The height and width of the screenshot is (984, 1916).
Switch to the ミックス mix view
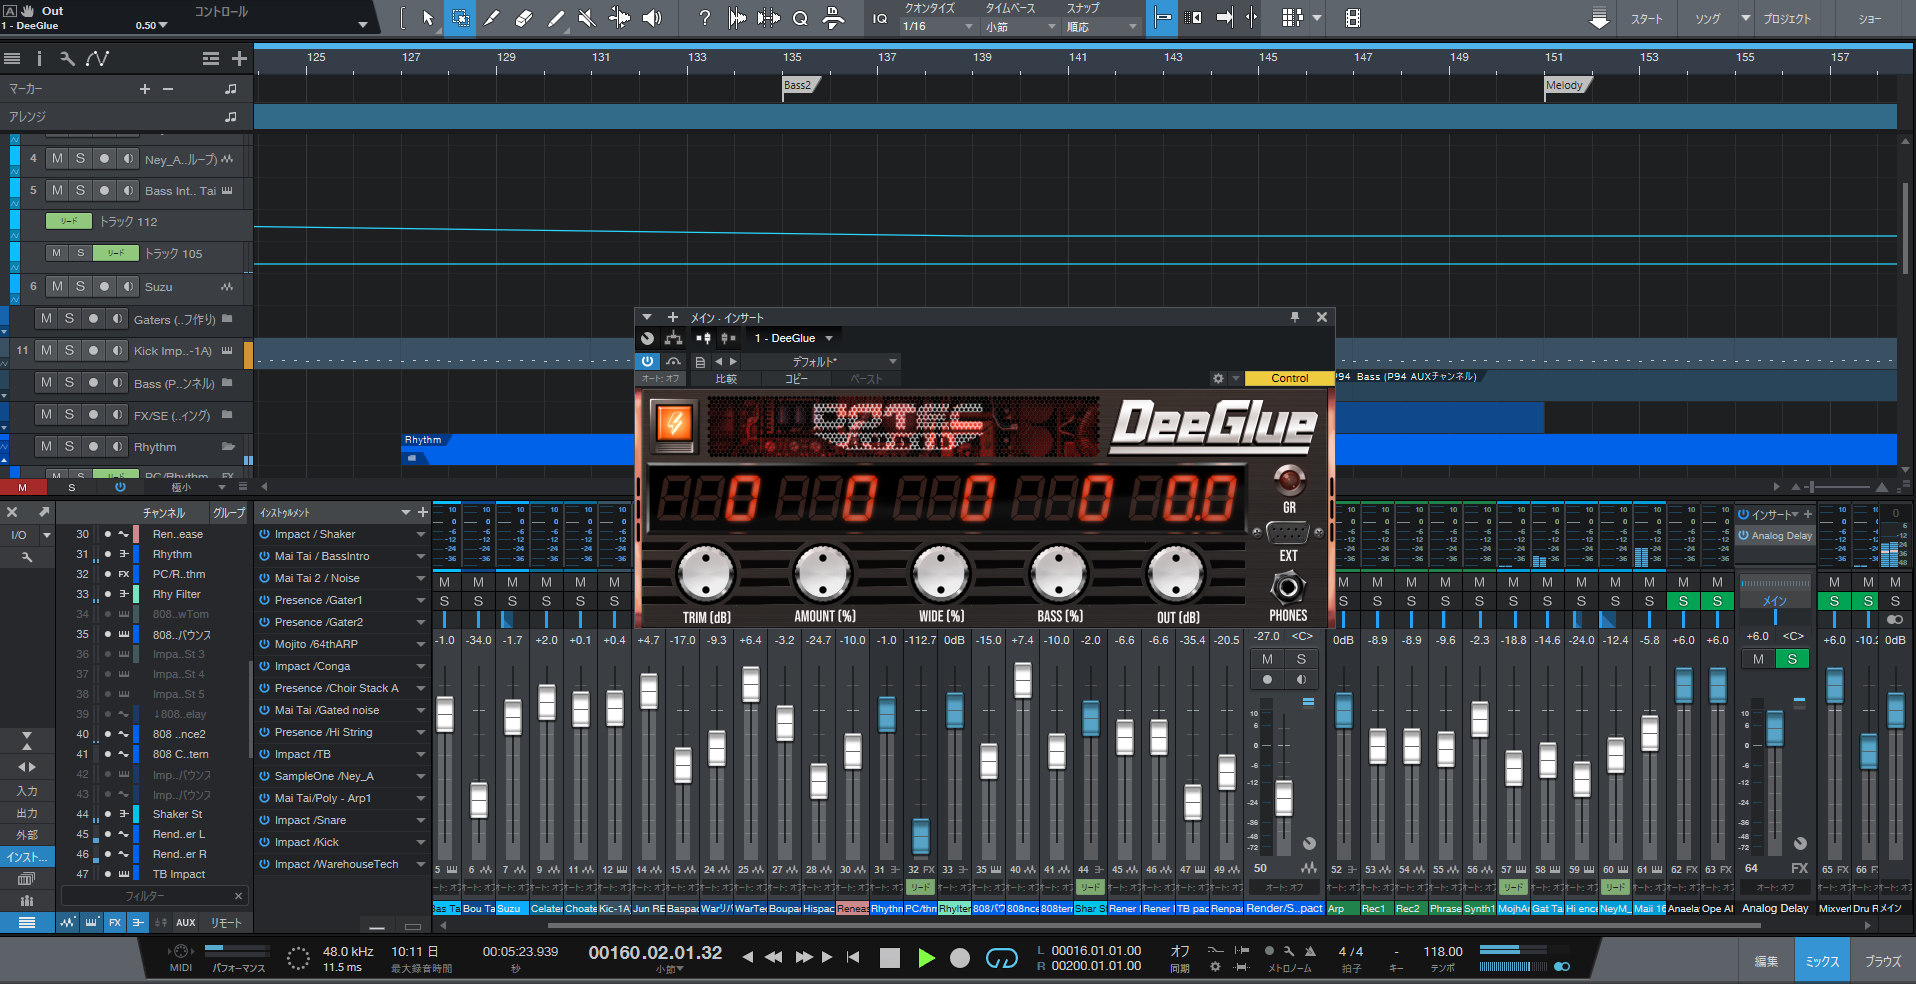click(1822, 960)
